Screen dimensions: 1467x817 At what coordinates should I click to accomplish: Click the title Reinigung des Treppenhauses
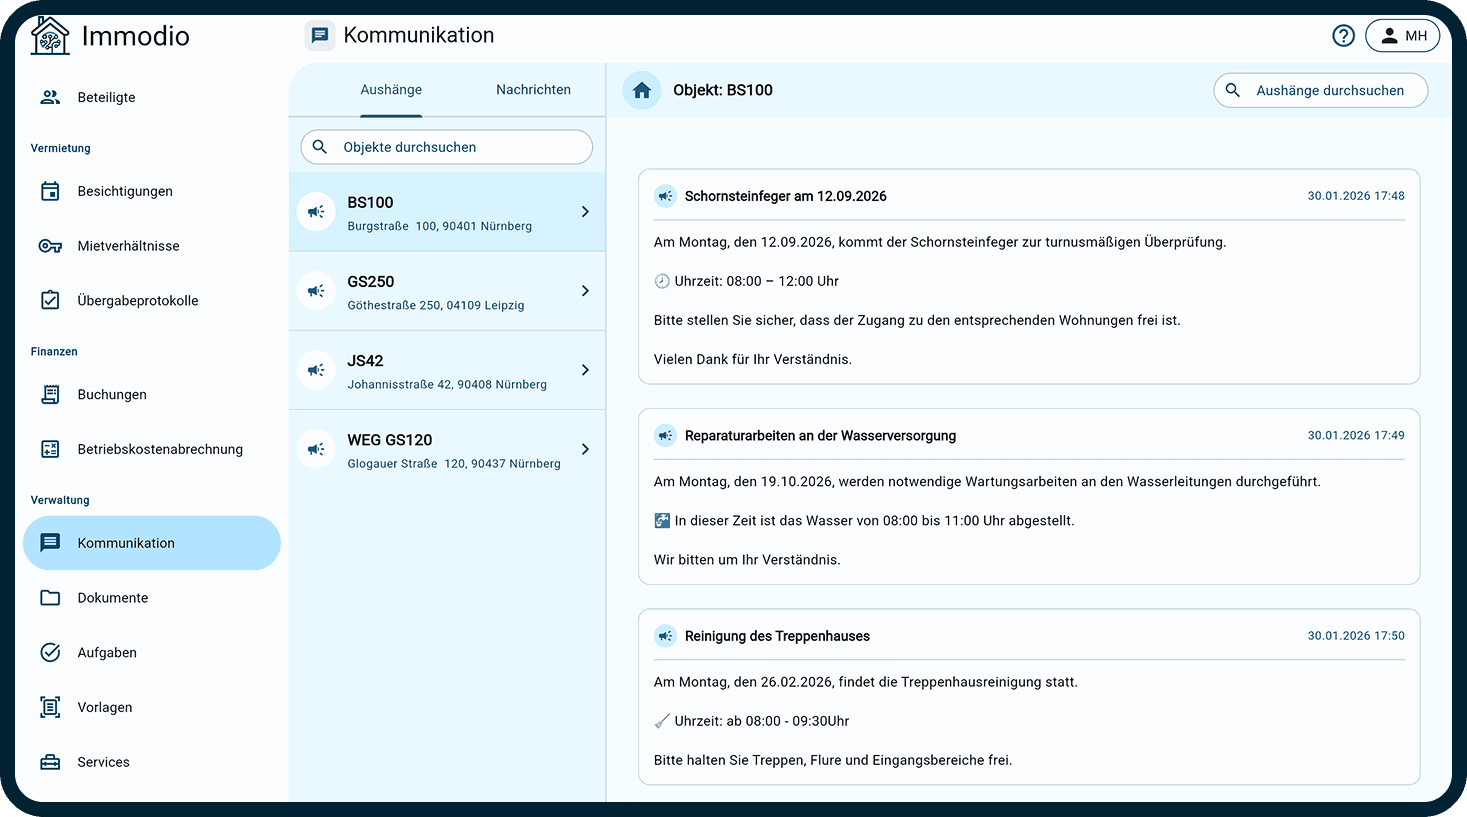(x=777, y=636)
